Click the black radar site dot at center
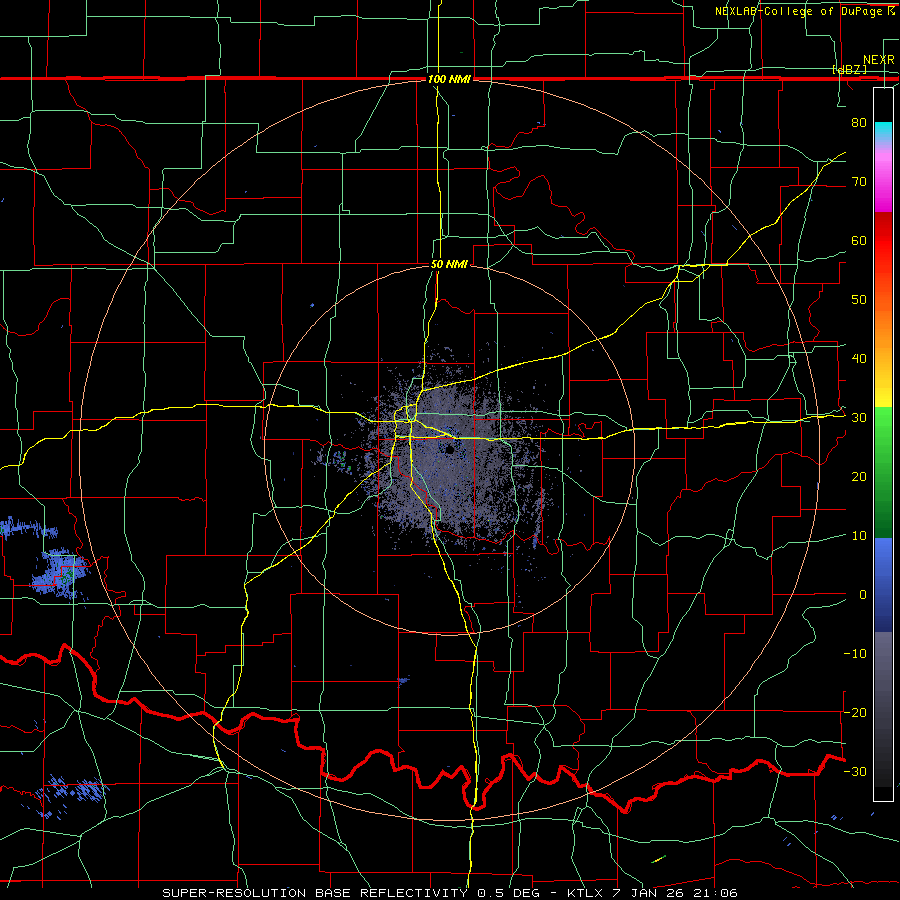Viewport: 900px width, 900px height. 449,450
